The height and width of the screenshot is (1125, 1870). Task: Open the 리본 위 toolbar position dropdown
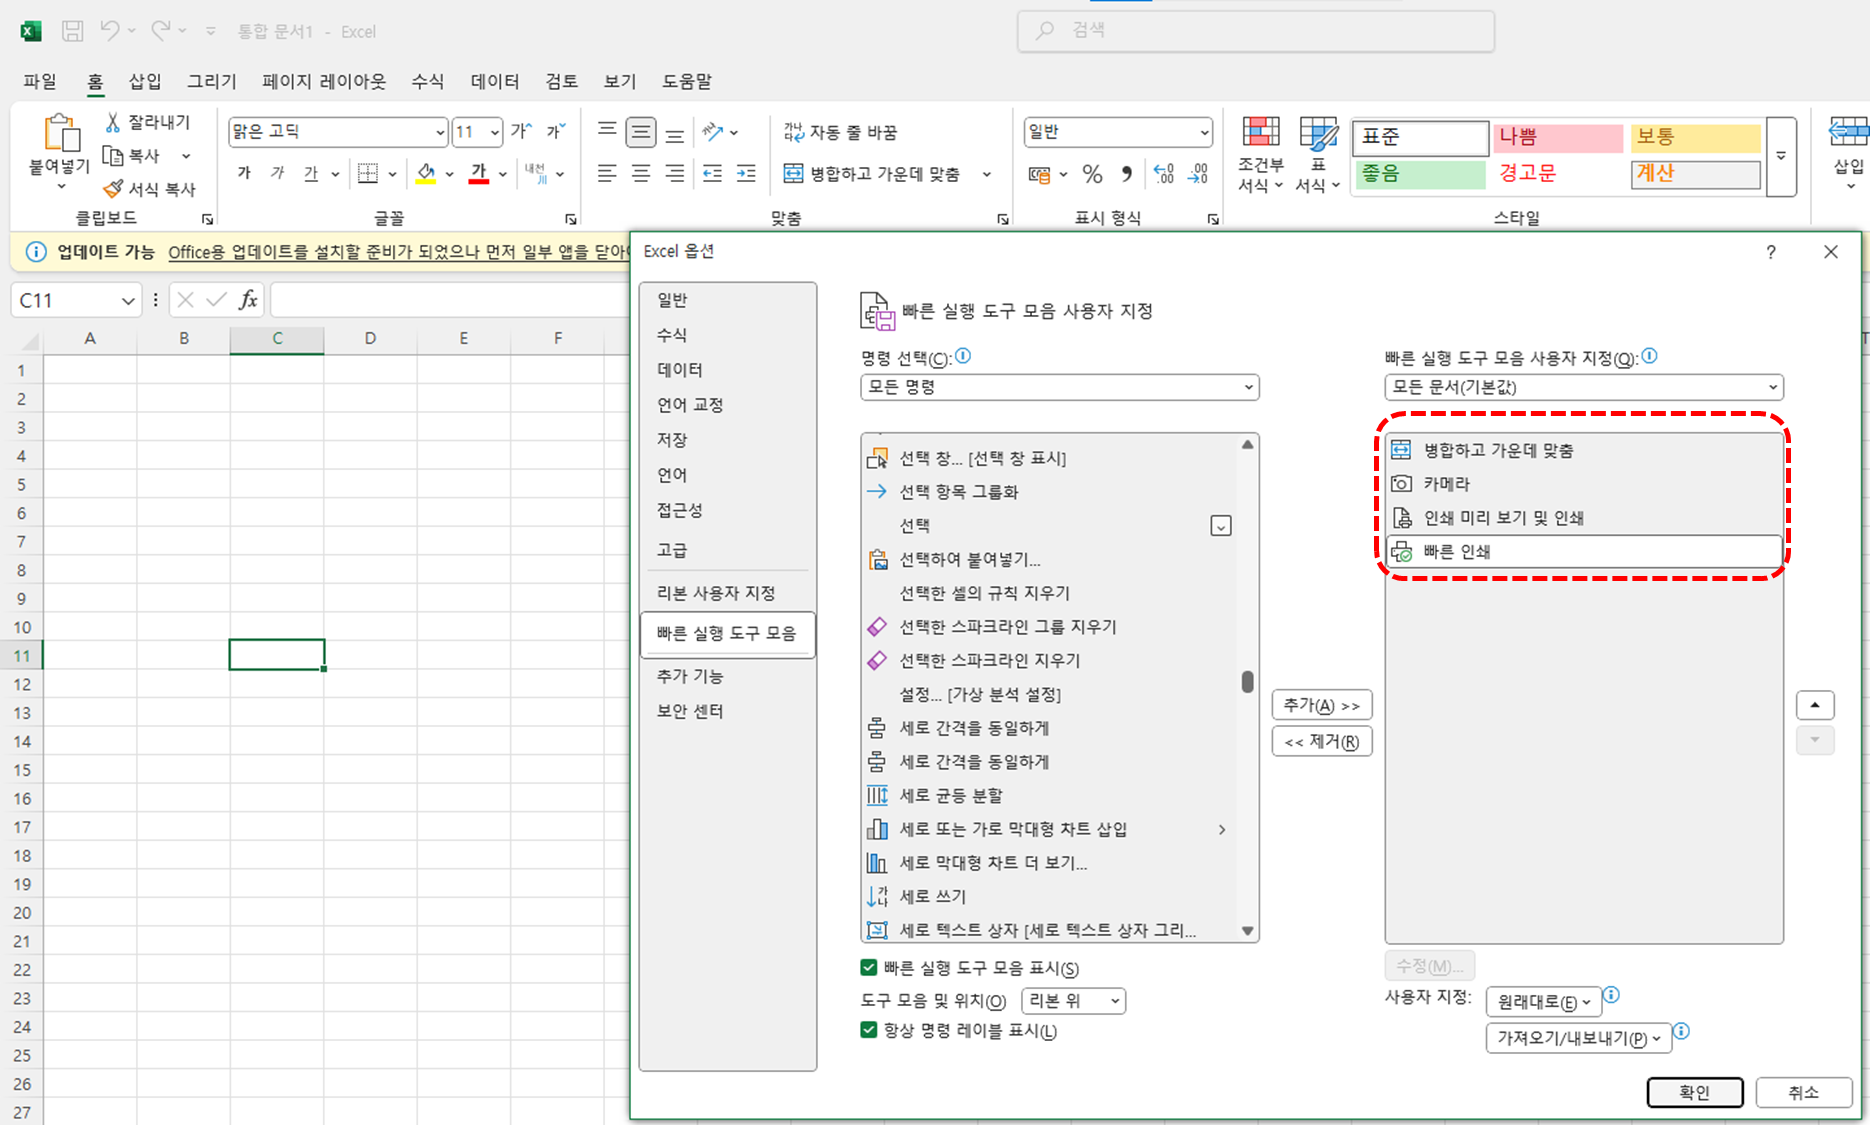(1073, 1001)
